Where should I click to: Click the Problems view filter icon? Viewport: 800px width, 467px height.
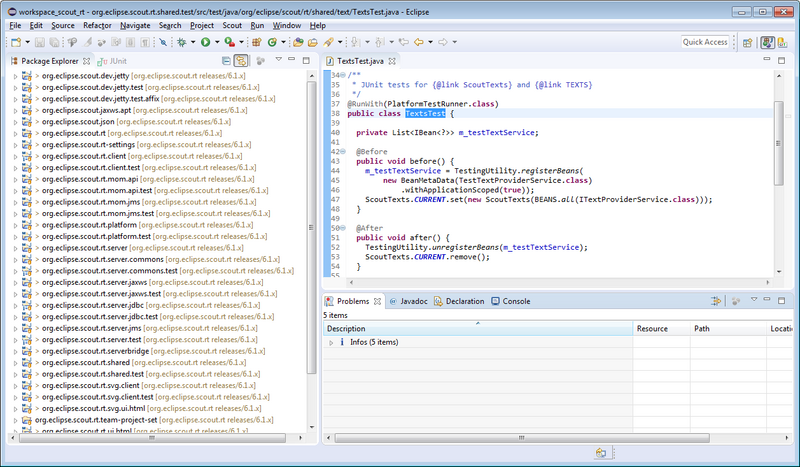pos(716,301)
